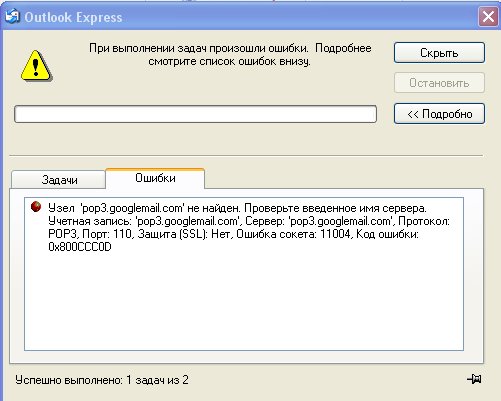501x401 pixels.
Task: Click the empty area of the errors list
Action: [x=244, y=300]
